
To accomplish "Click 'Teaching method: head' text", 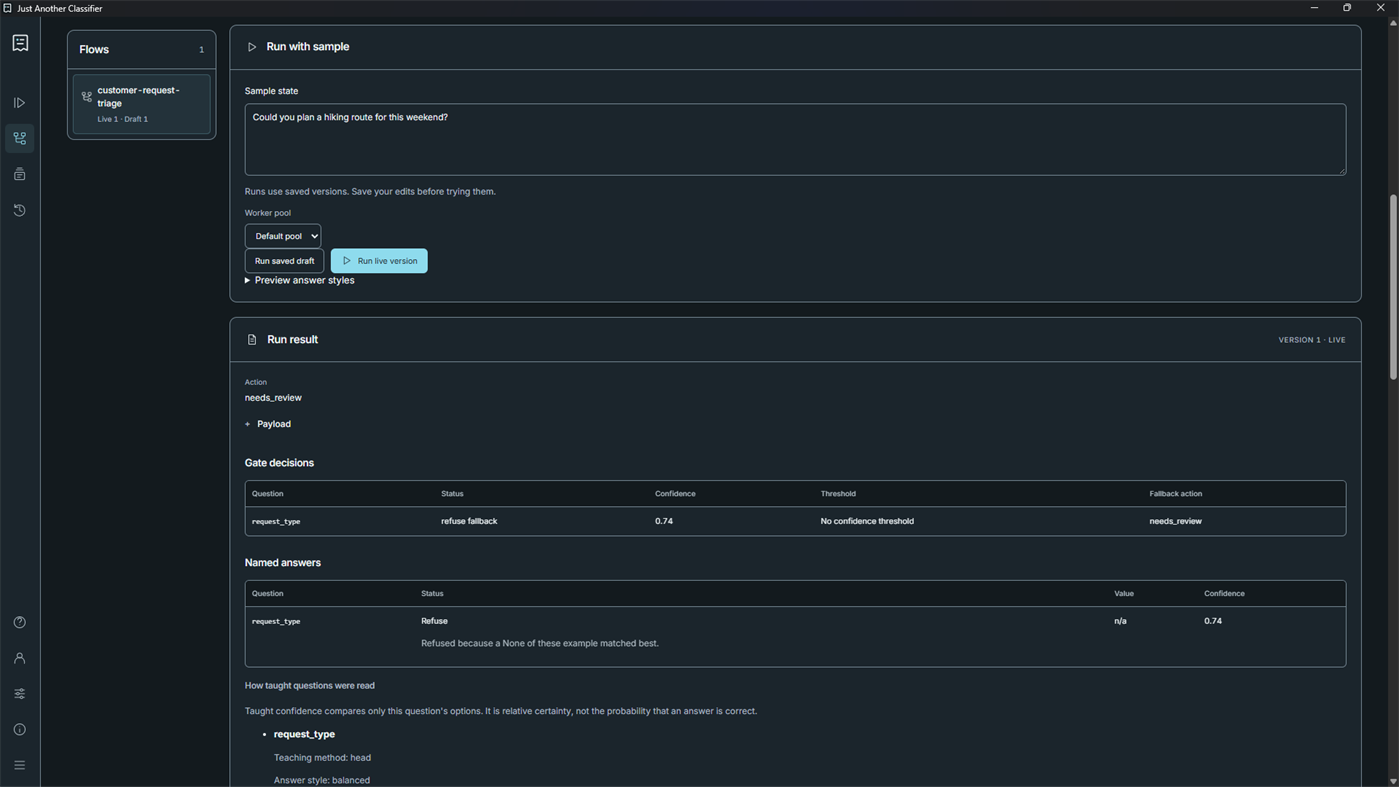I will click(322, 758).
